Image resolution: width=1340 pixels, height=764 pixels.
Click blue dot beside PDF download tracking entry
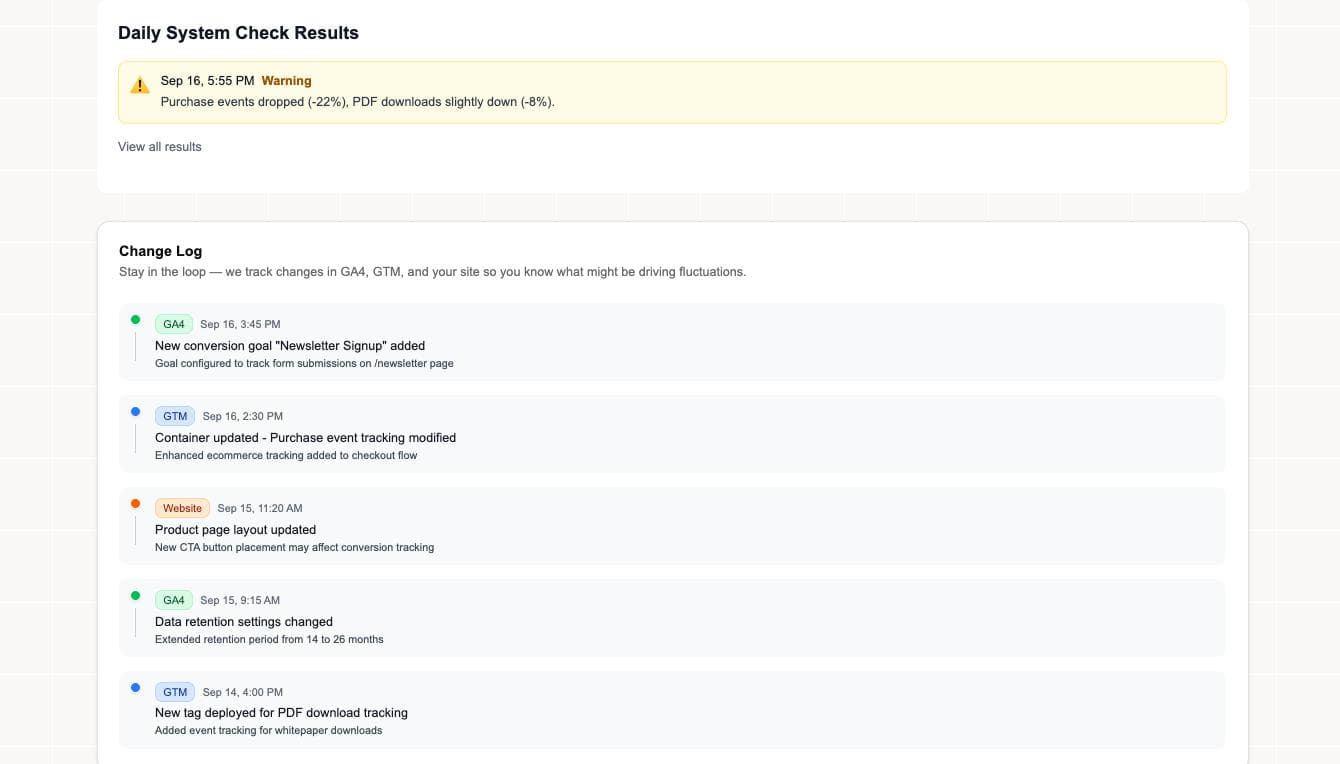coord(136,688)
